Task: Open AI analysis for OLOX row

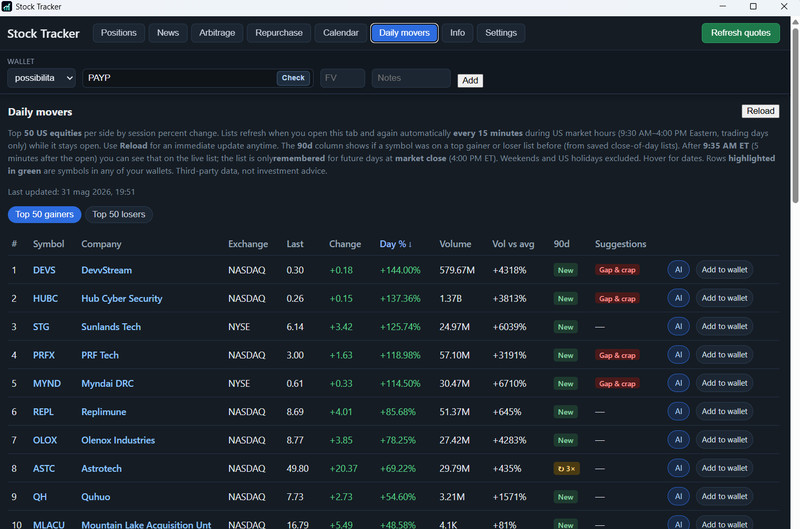Action: (x=678, y=440)
